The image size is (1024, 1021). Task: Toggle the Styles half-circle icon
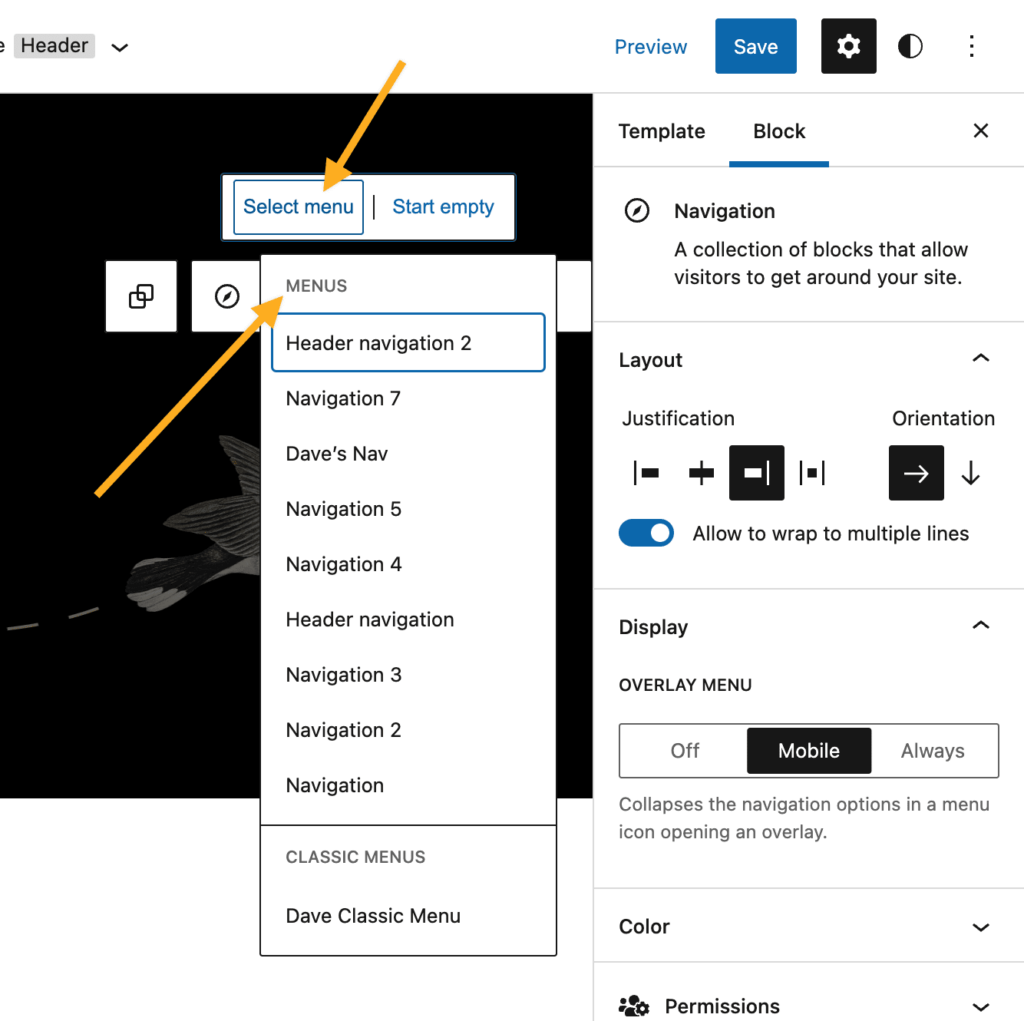[910, 46]
